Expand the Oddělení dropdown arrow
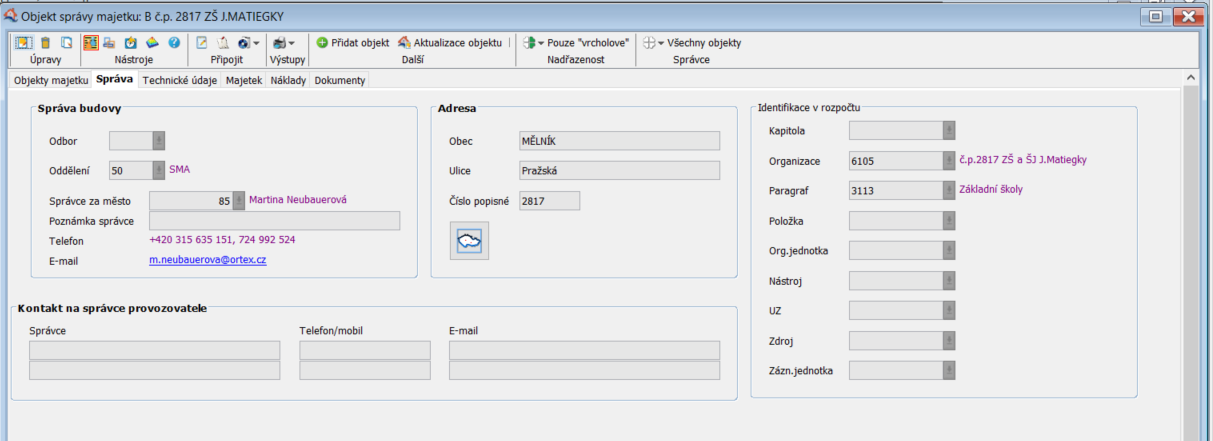This screenshot has width=1213, height=441. click(158, 171)
